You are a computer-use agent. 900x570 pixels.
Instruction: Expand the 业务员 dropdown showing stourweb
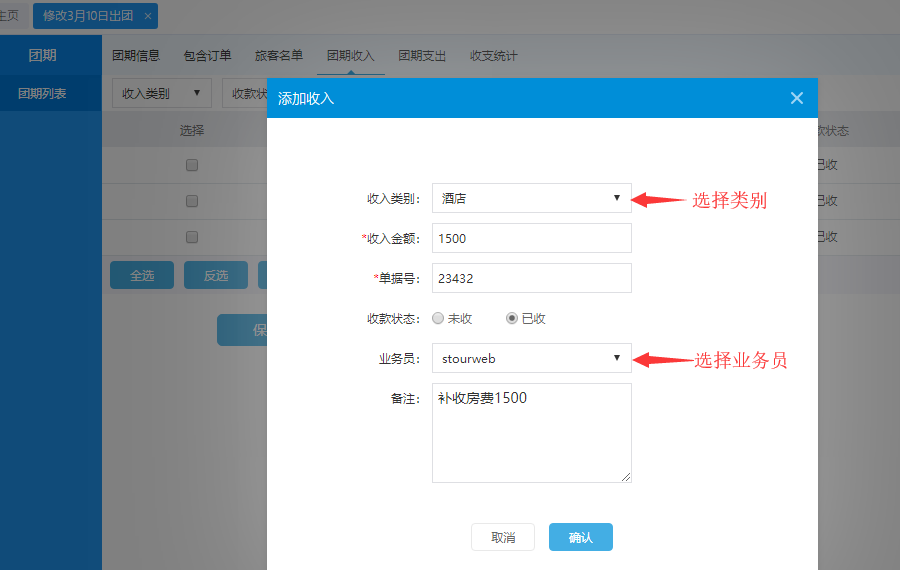tap(531, 358)
